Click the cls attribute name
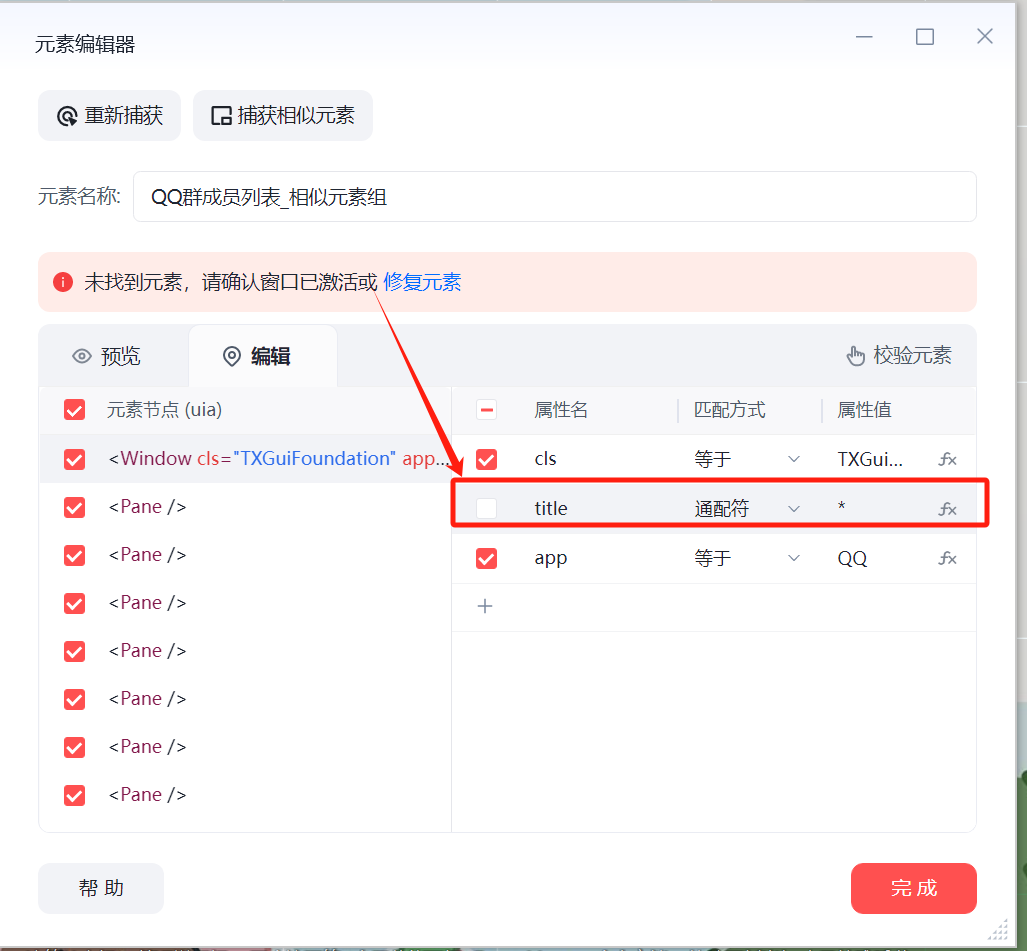 click(546, 459)
